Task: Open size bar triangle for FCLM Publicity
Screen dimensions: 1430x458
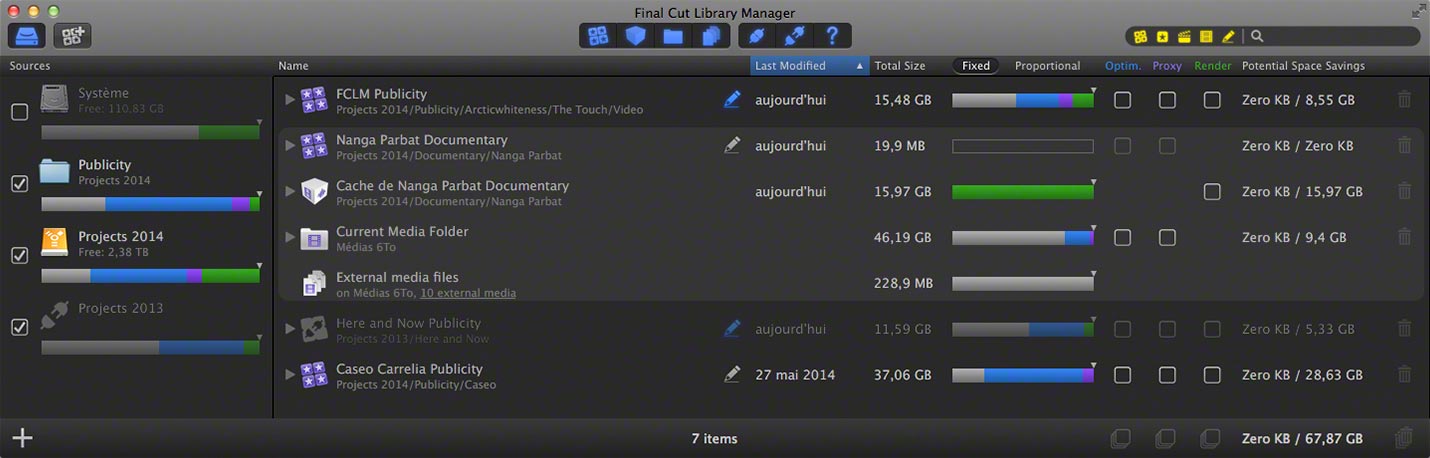Action: point(1094,90)
